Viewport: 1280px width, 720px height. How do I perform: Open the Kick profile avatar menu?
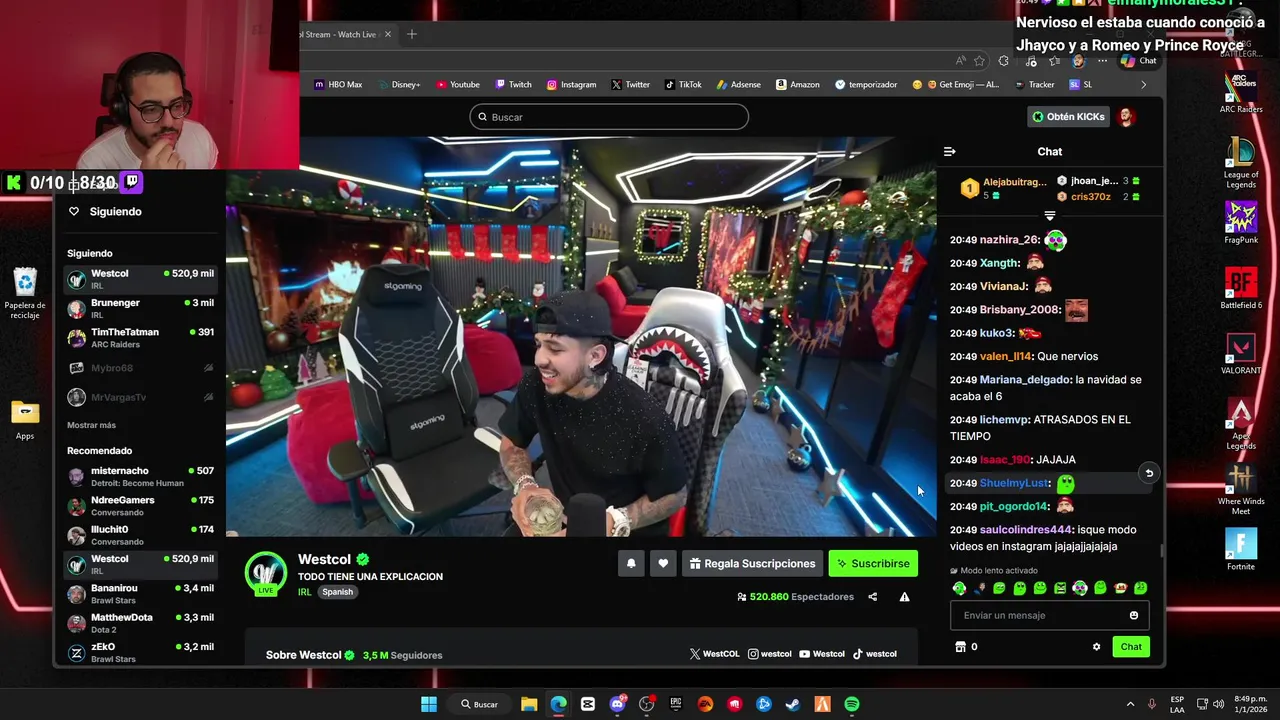(1126, 117)
